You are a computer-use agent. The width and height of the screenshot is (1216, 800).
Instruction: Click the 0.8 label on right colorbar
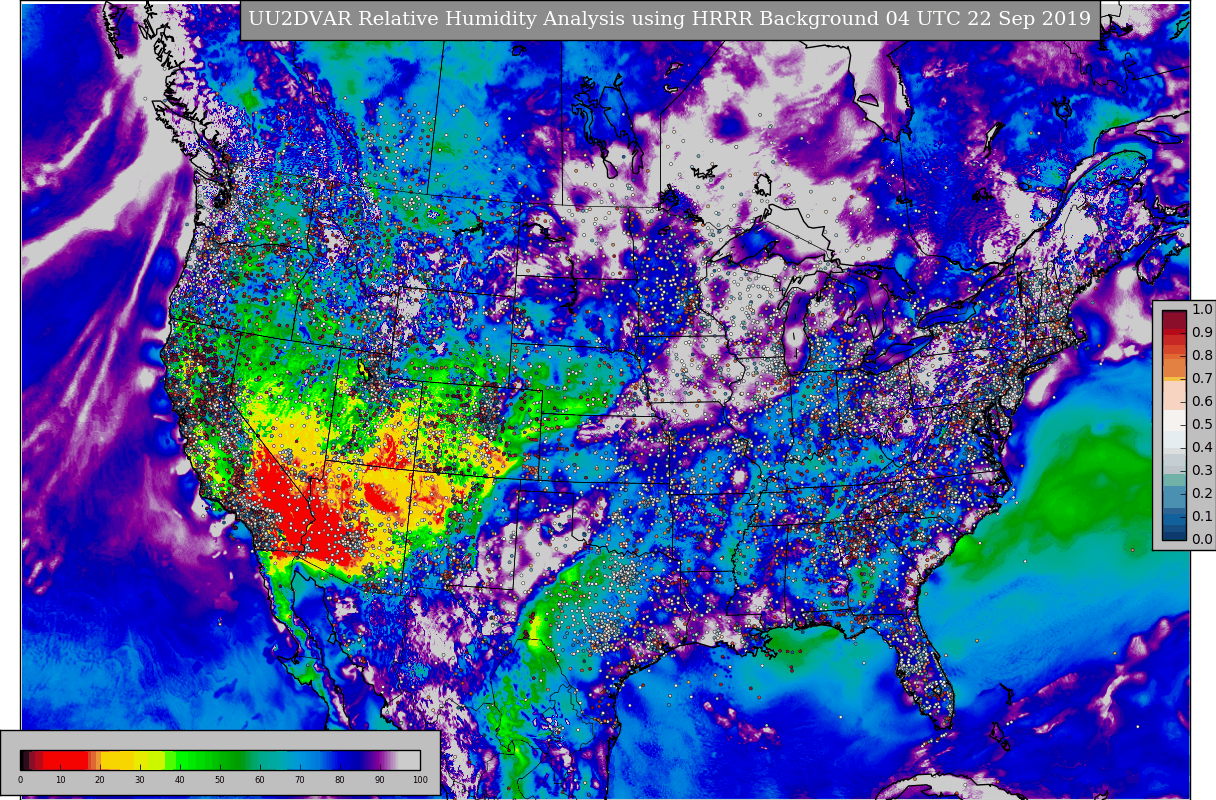pyautogui.click(x=1202, y=355)
